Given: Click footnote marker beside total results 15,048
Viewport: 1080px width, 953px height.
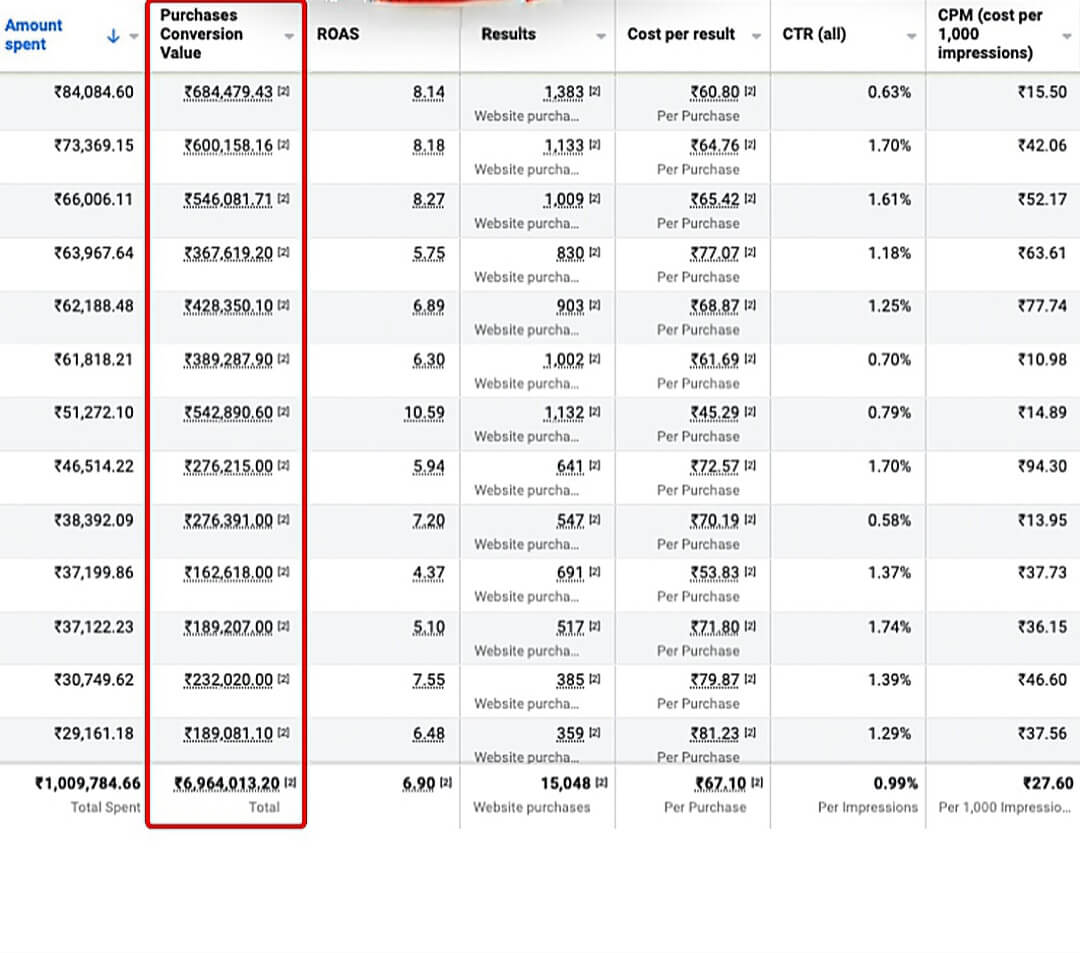Looking at the screenshot, I should tap(601, 783).
